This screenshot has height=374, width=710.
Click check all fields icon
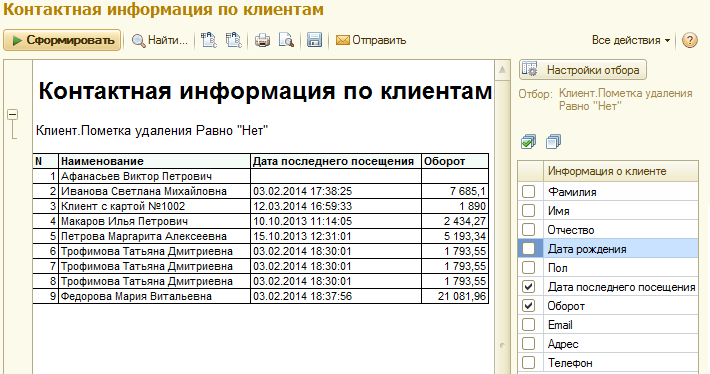[528, 142]
